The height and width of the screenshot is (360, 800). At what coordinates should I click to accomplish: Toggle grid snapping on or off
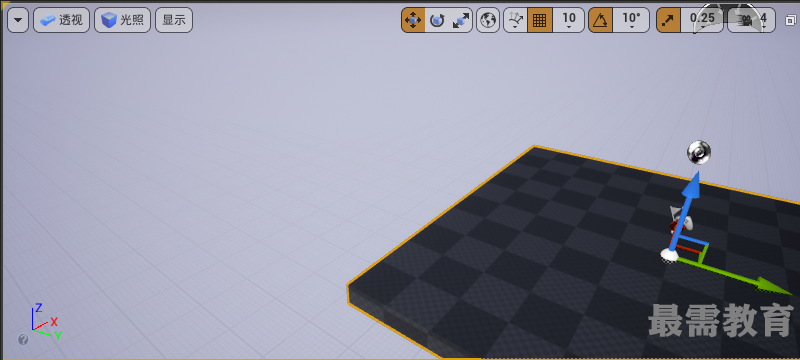[540, 20]
